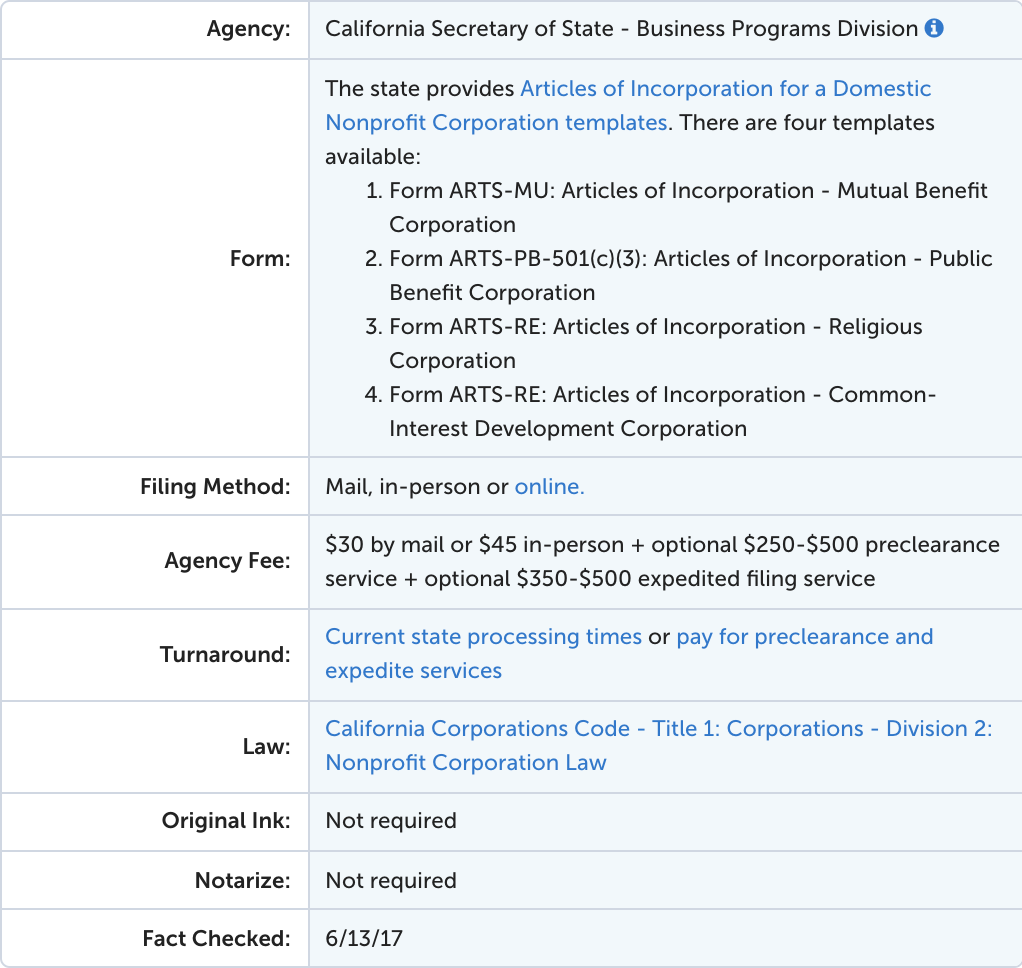Select the Notarize: label
This screenshot has width=1022, height=968.
click(242, 881)
